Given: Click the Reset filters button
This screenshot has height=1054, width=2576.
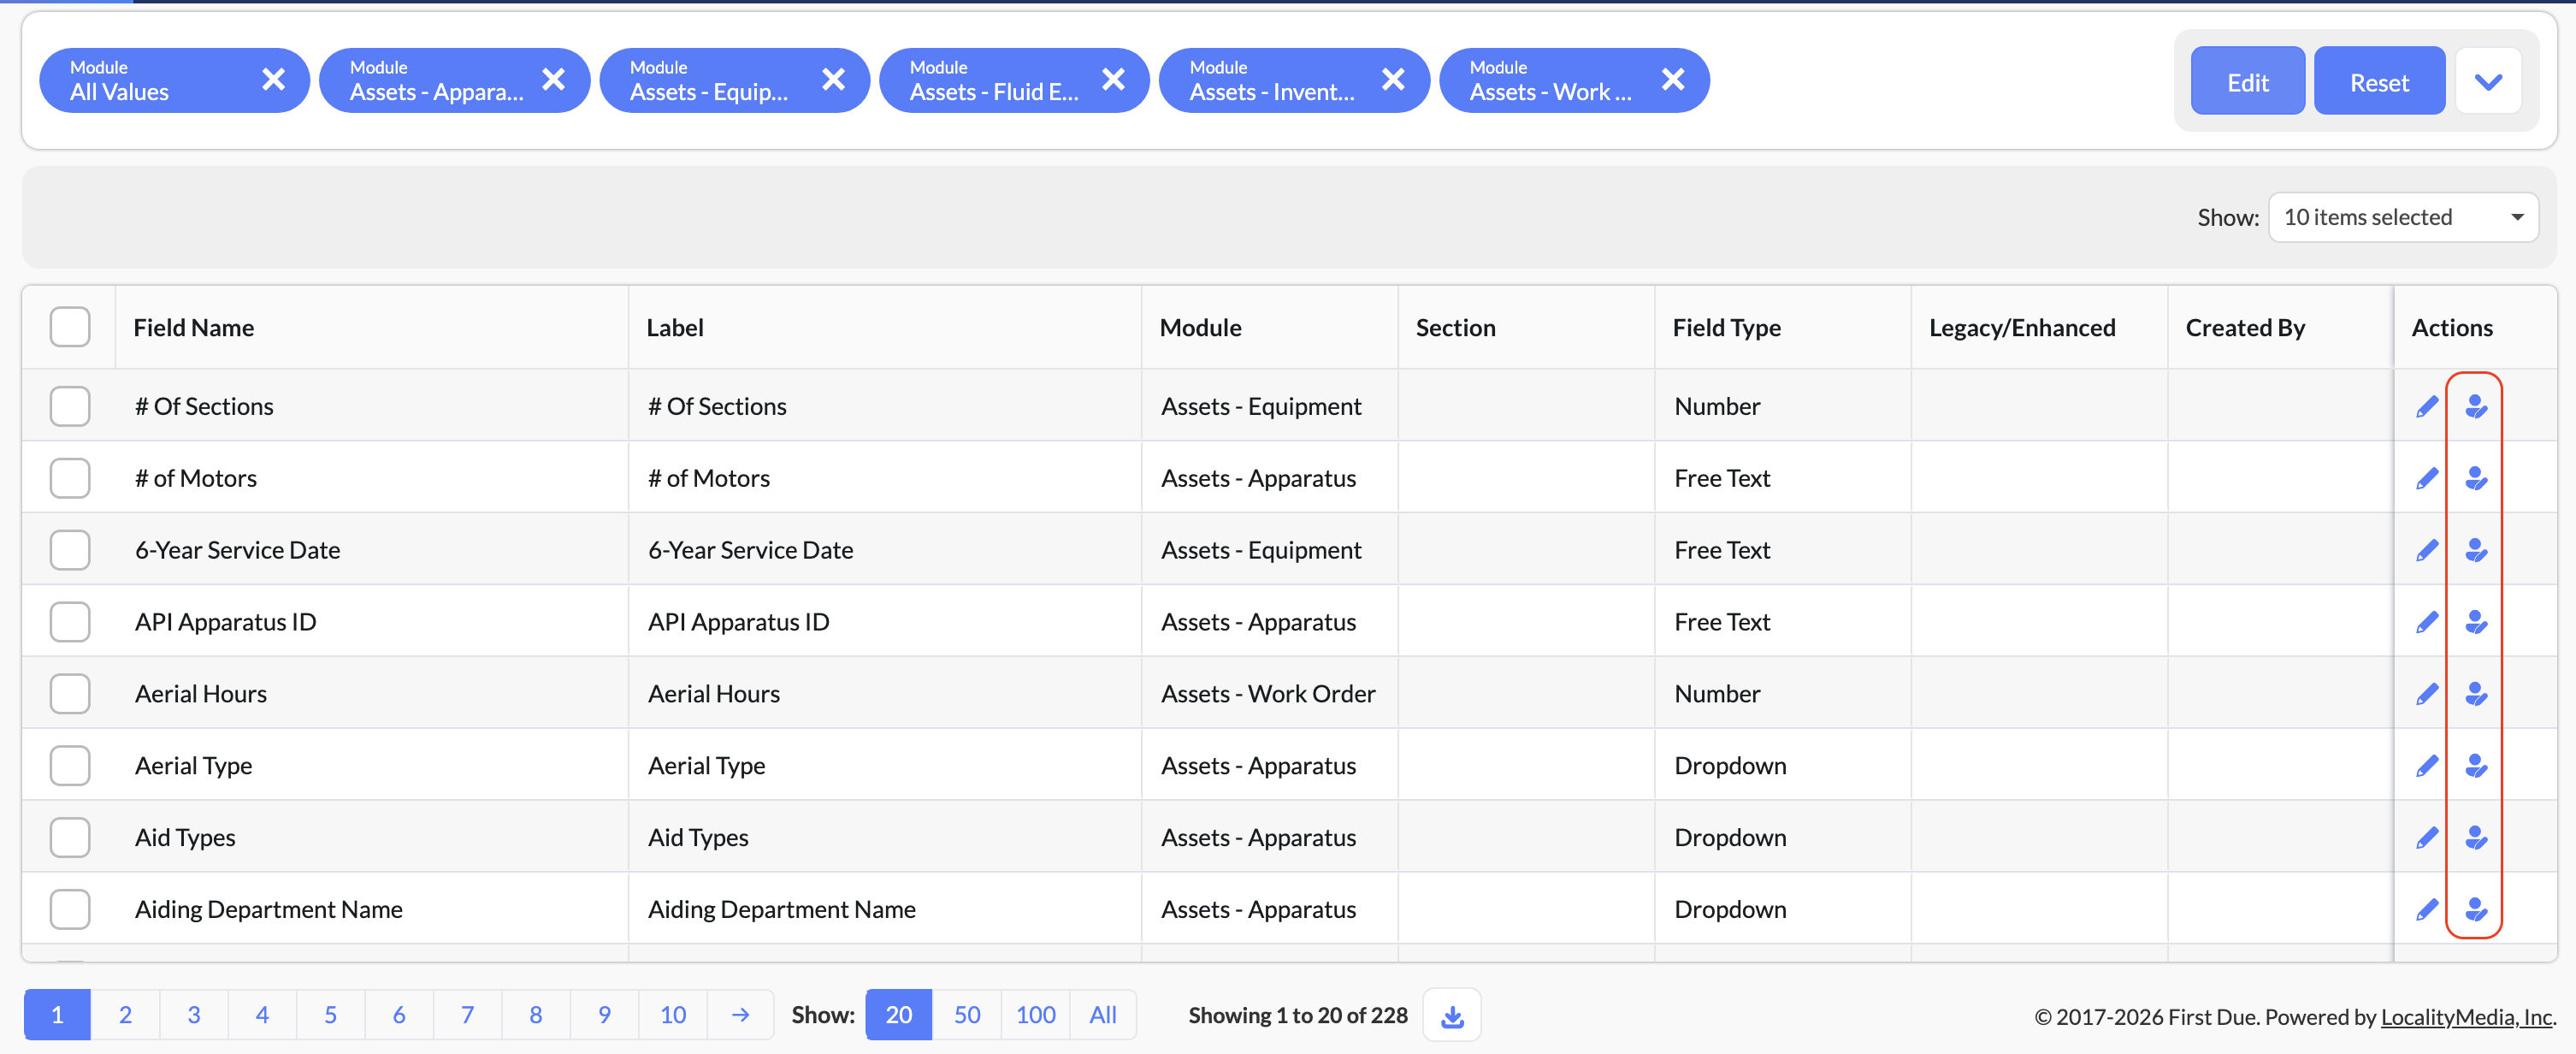Looking at the screenshot, I should pyautogui.click(x=2379, y=81).
